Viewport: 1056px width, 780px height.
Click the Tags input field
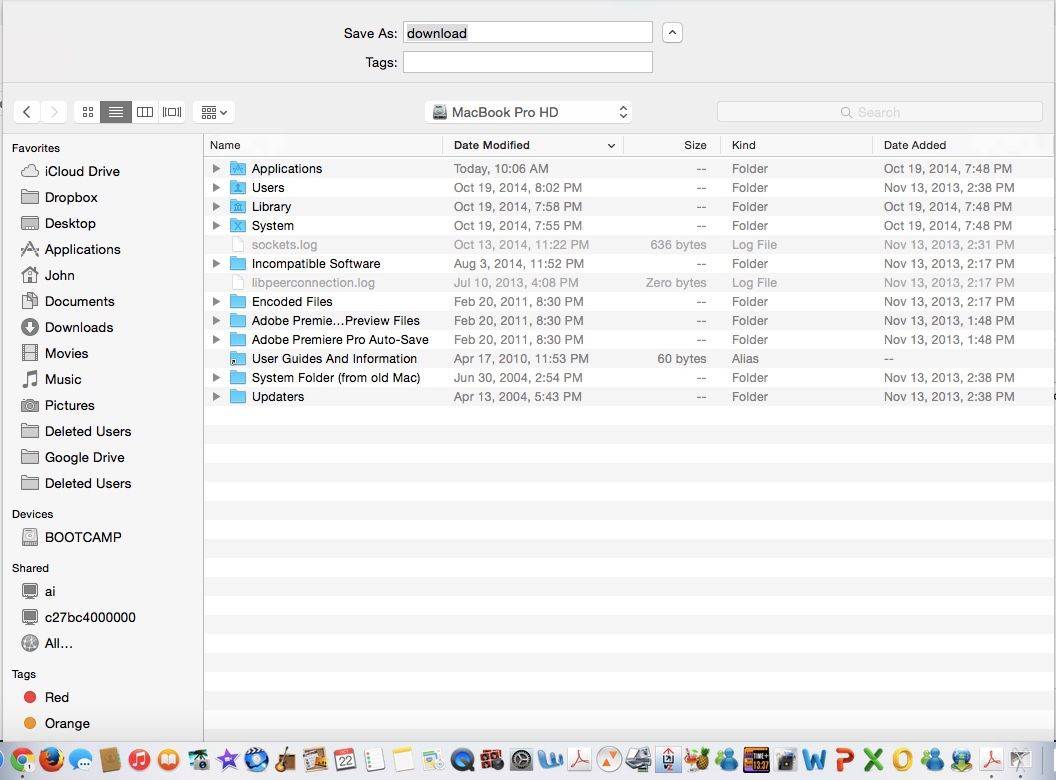click(x=527, y=62)
